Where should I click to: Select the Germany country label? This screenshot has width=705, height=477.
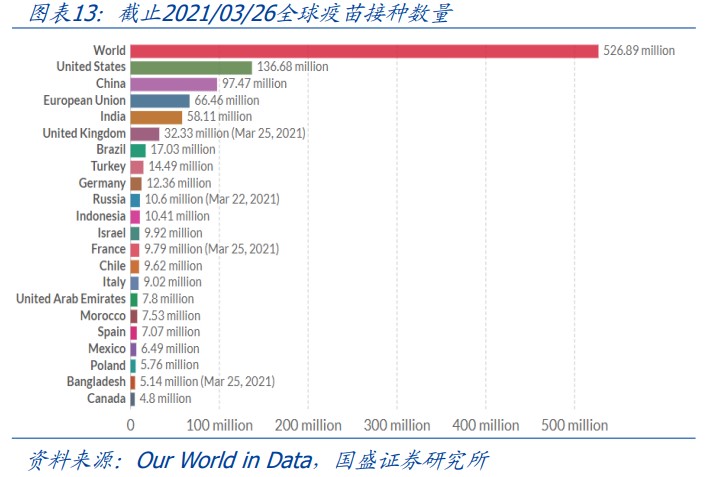pos(102,183)
